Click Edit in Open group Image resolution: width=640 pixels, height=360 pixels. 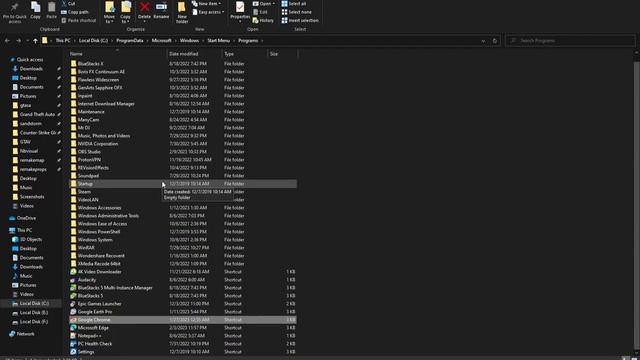[x=260, y=12]
